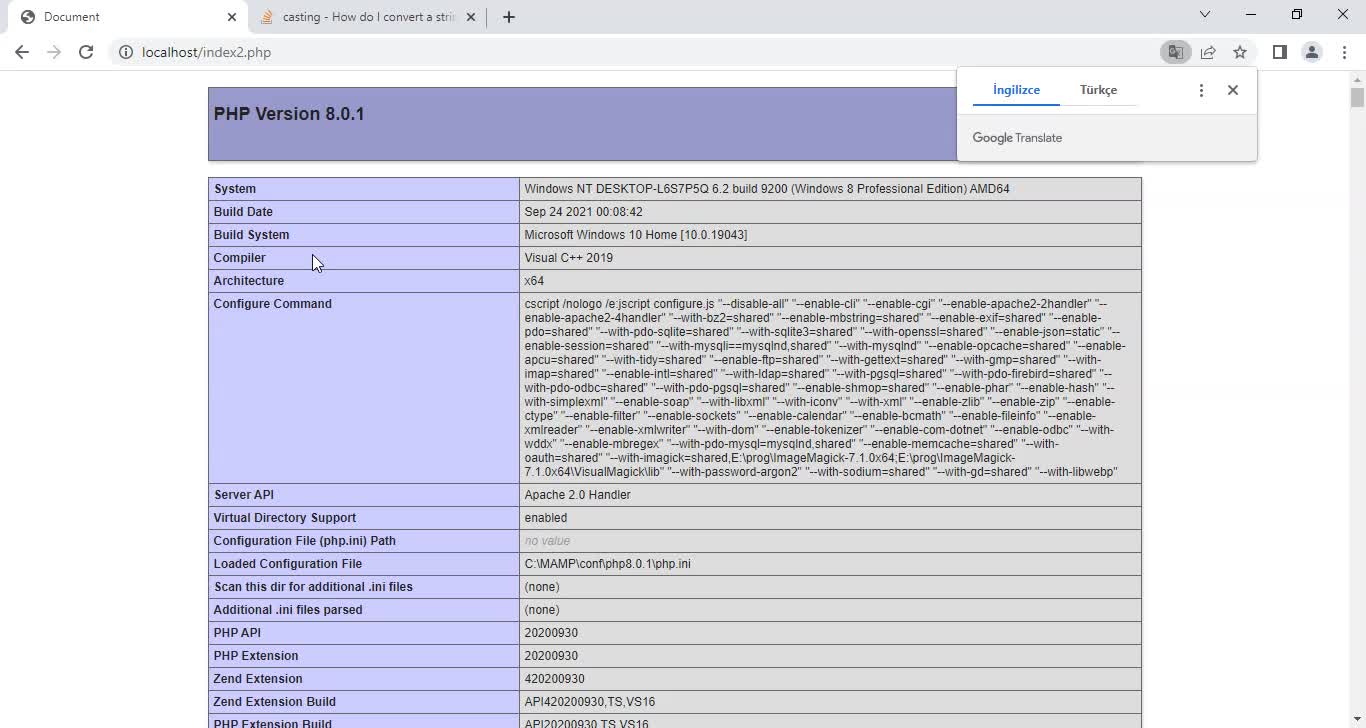Click the Google Translate icon in address bar
The height and width of the screenshot is (728, 1366).
point(1176,52)
